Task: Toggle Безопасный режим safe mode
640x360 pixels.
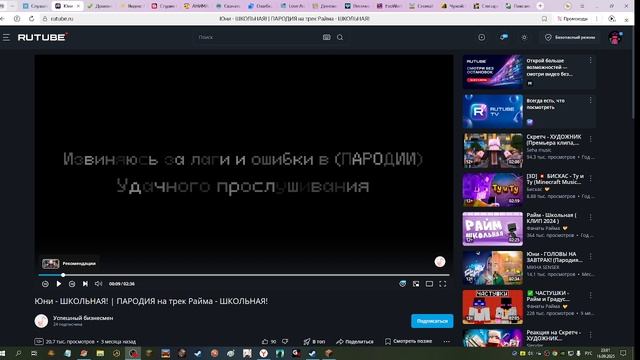Action: 570,37
